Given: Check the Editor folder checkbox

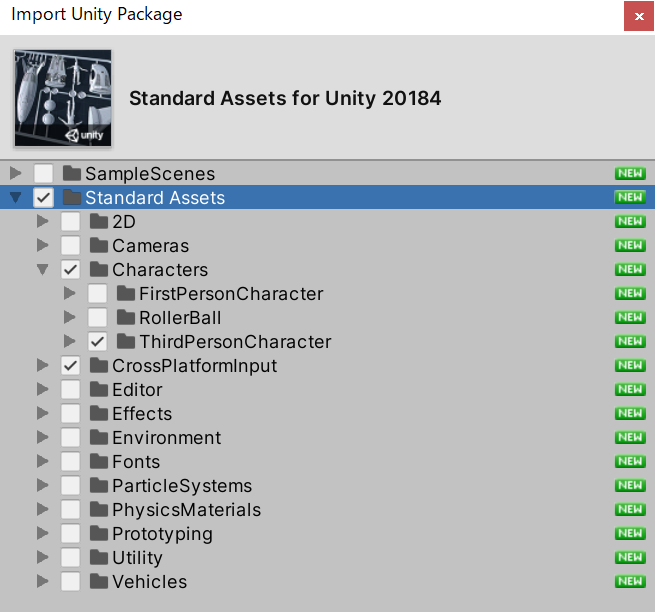Looking at the screenshot, I should pyautogui.click(x=70, y=389).
